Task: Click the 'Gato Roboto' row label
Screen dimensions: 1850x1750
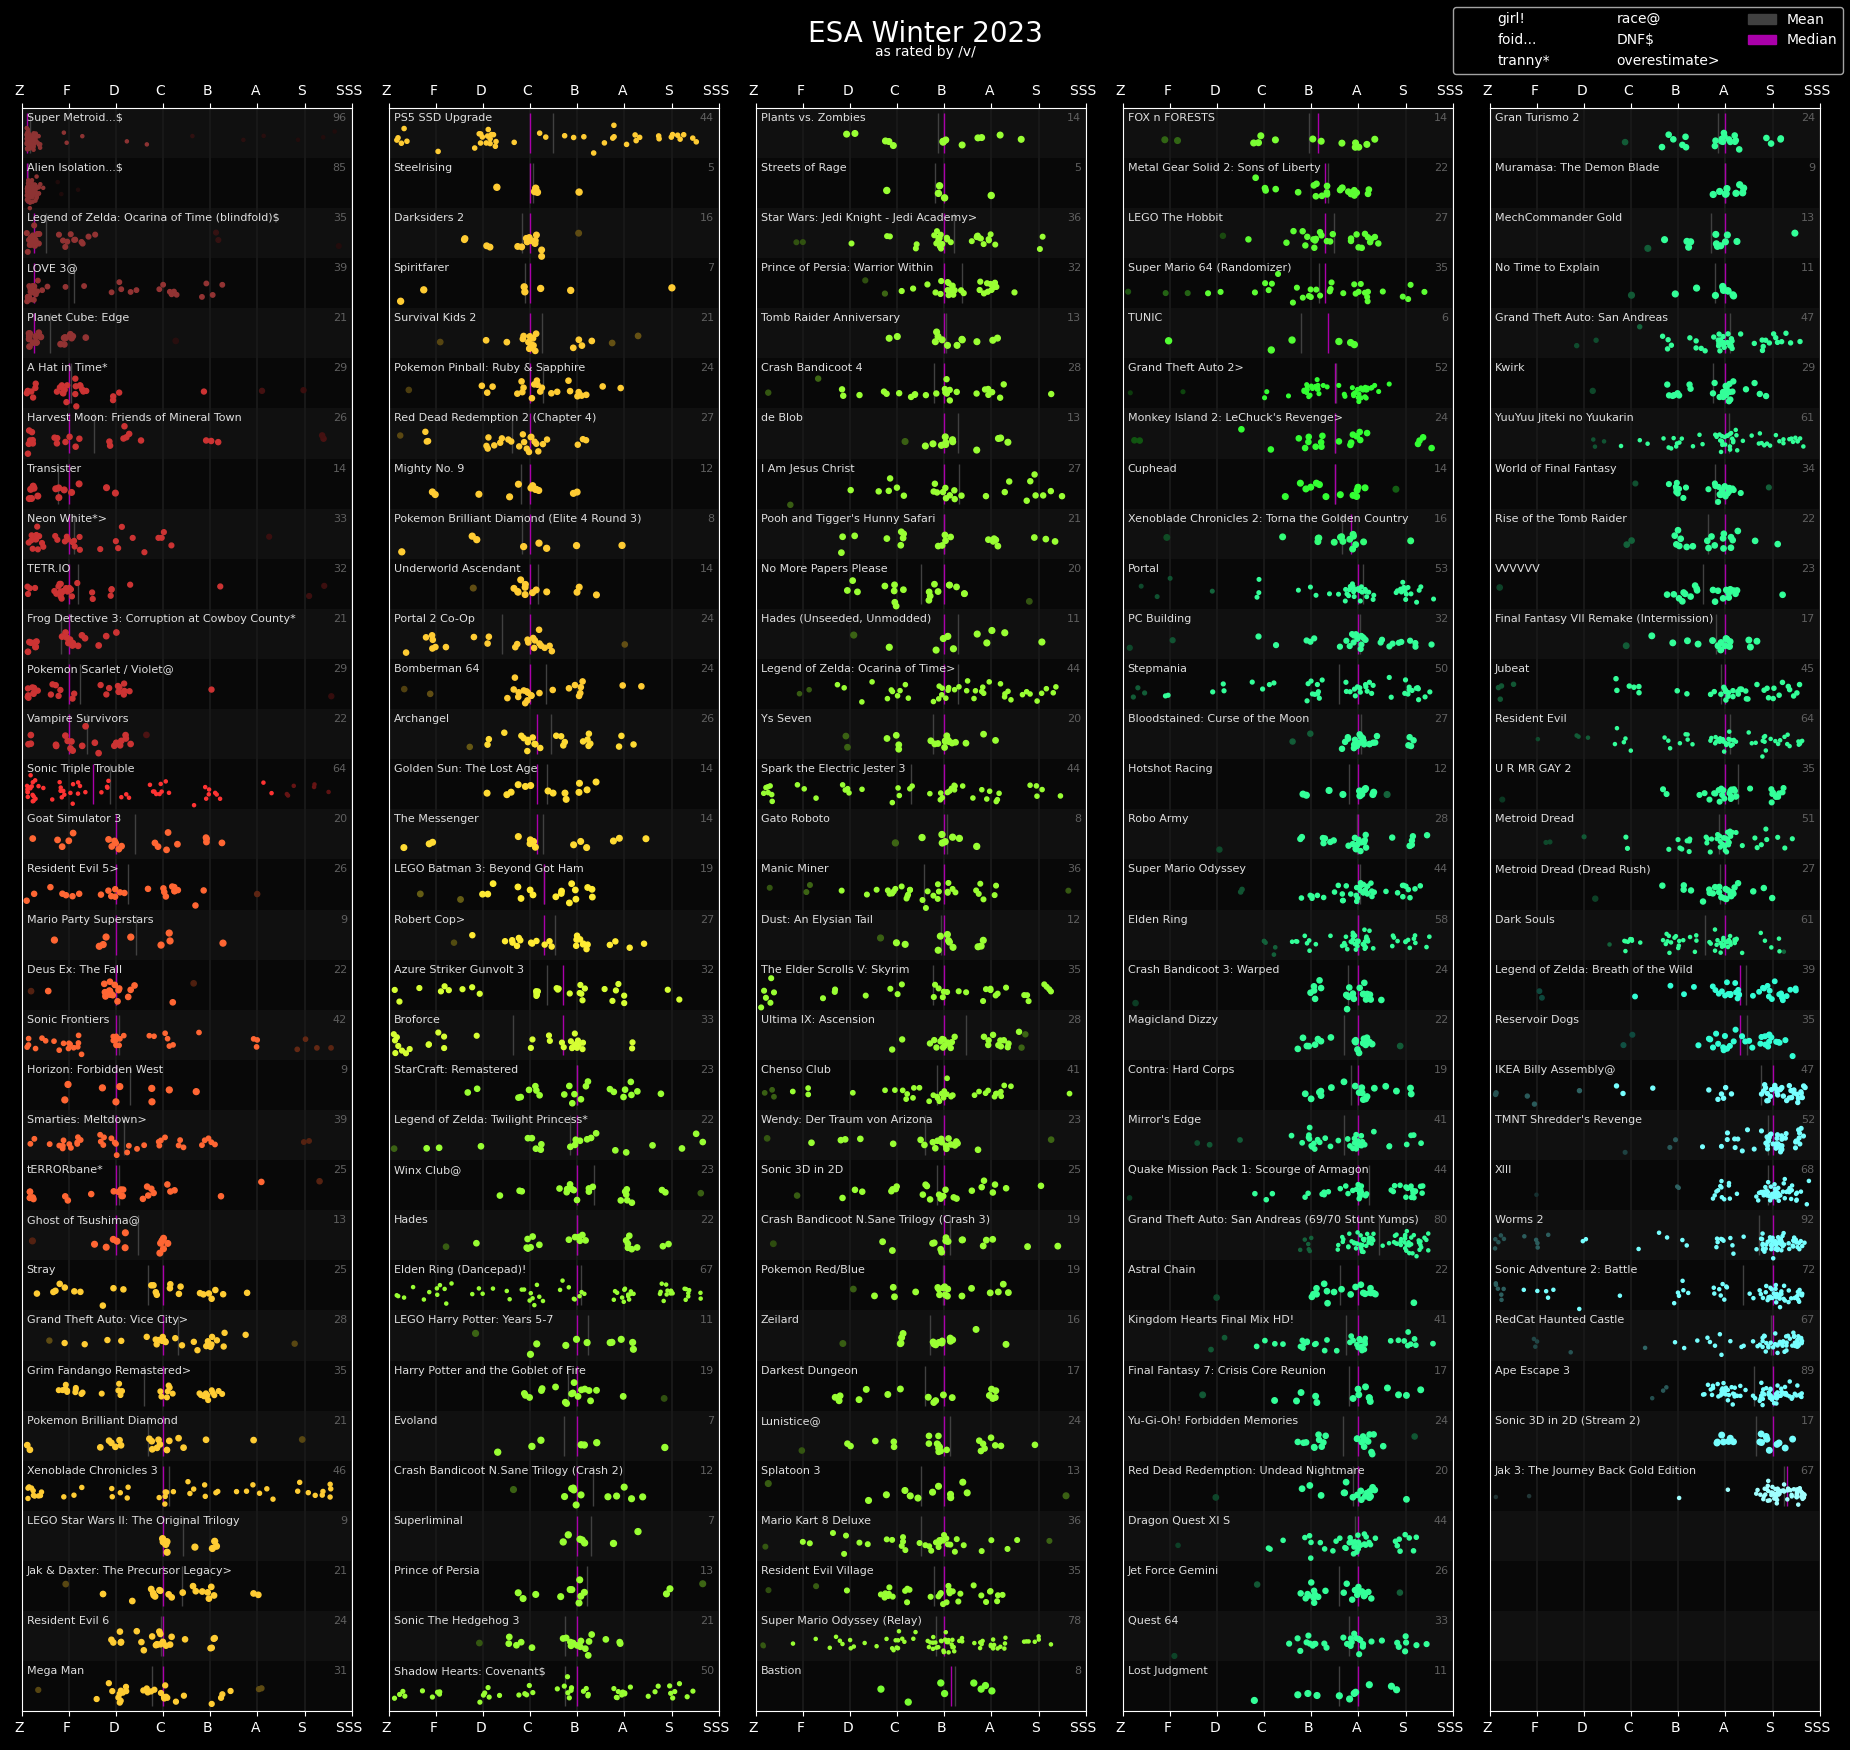Action: point(795,818)
